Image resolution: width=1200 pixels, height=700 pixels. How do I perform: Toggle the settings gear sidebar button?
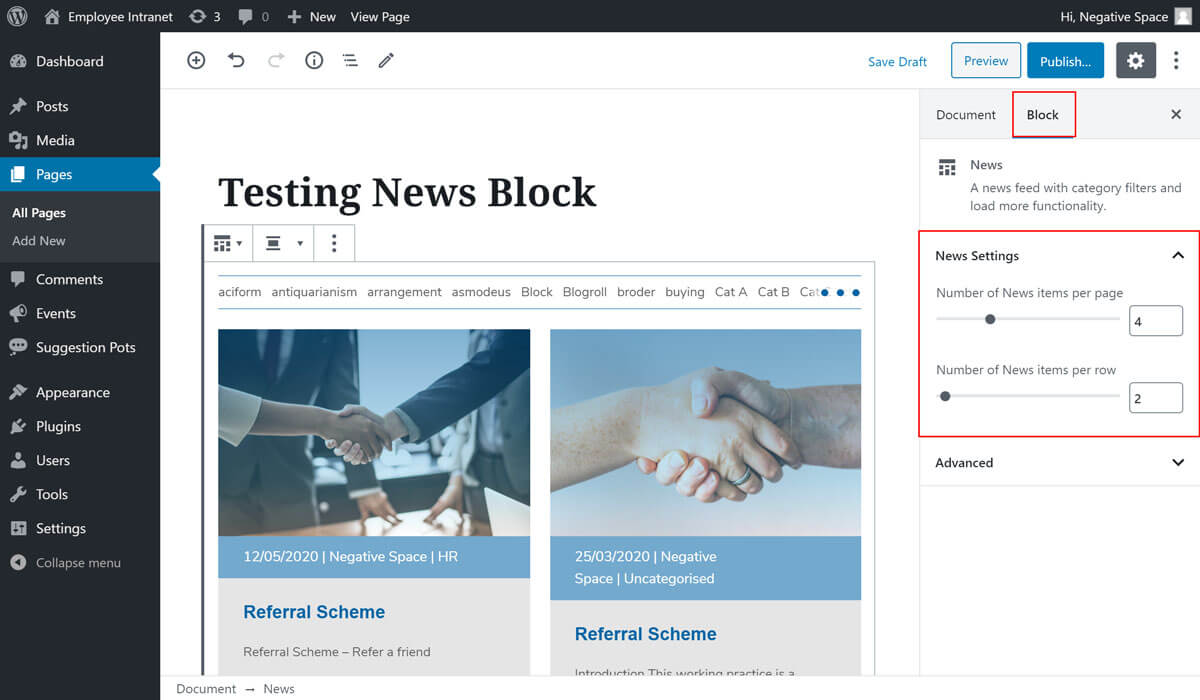point(1135,61)
